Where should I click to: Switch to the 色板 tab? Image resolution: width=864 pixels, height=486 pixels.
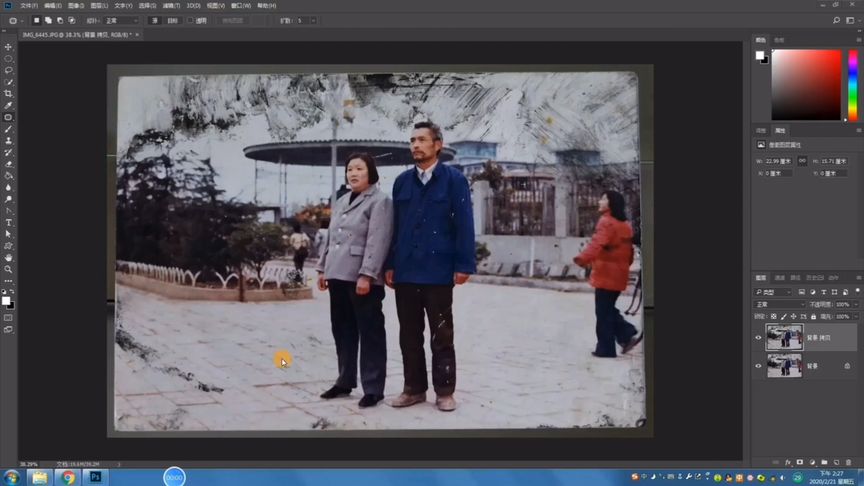point(779,40)
